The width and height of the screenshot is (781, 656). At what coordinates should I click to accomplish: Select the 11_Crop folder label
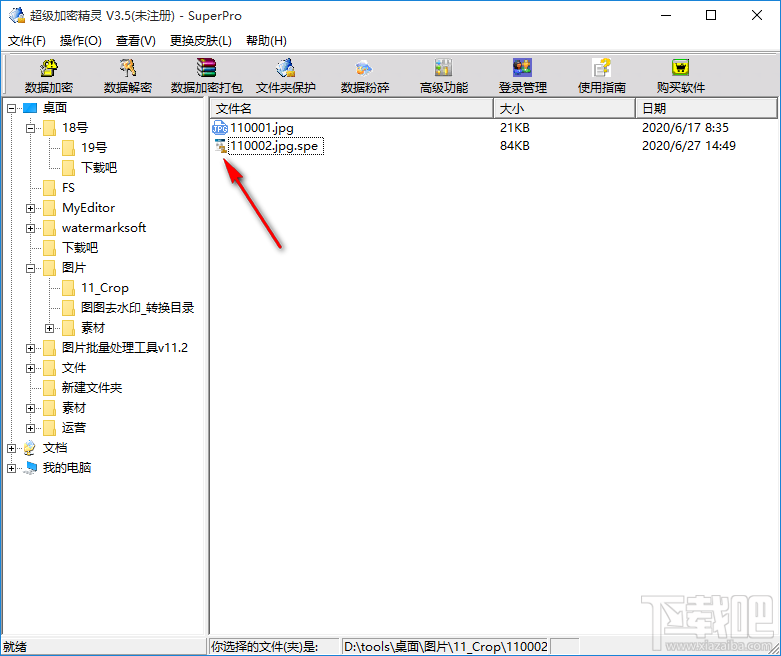click(105, 288)
